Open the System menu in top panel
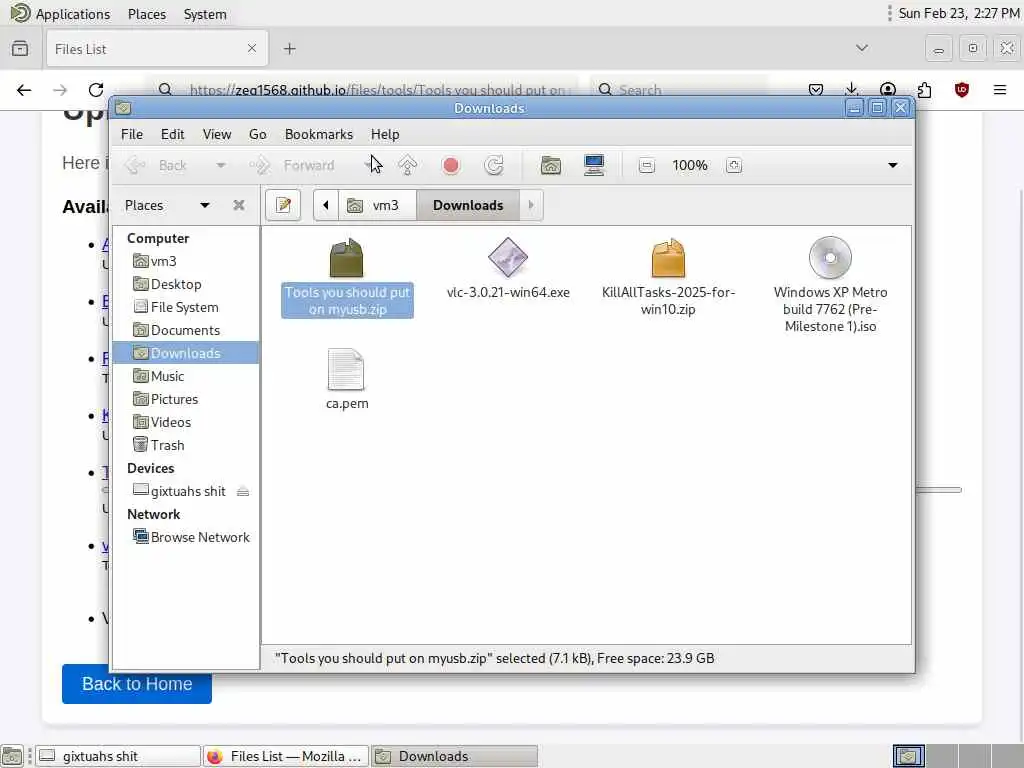1024x768 pixels. tap(205, 14)
